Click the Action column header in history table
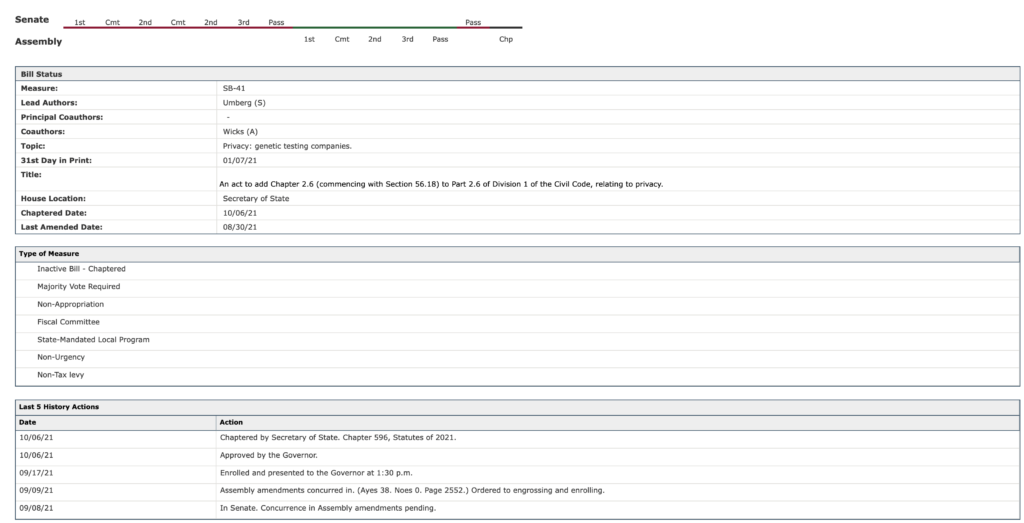The width and height of the screenshot is (1024, 523). (231, 422)
